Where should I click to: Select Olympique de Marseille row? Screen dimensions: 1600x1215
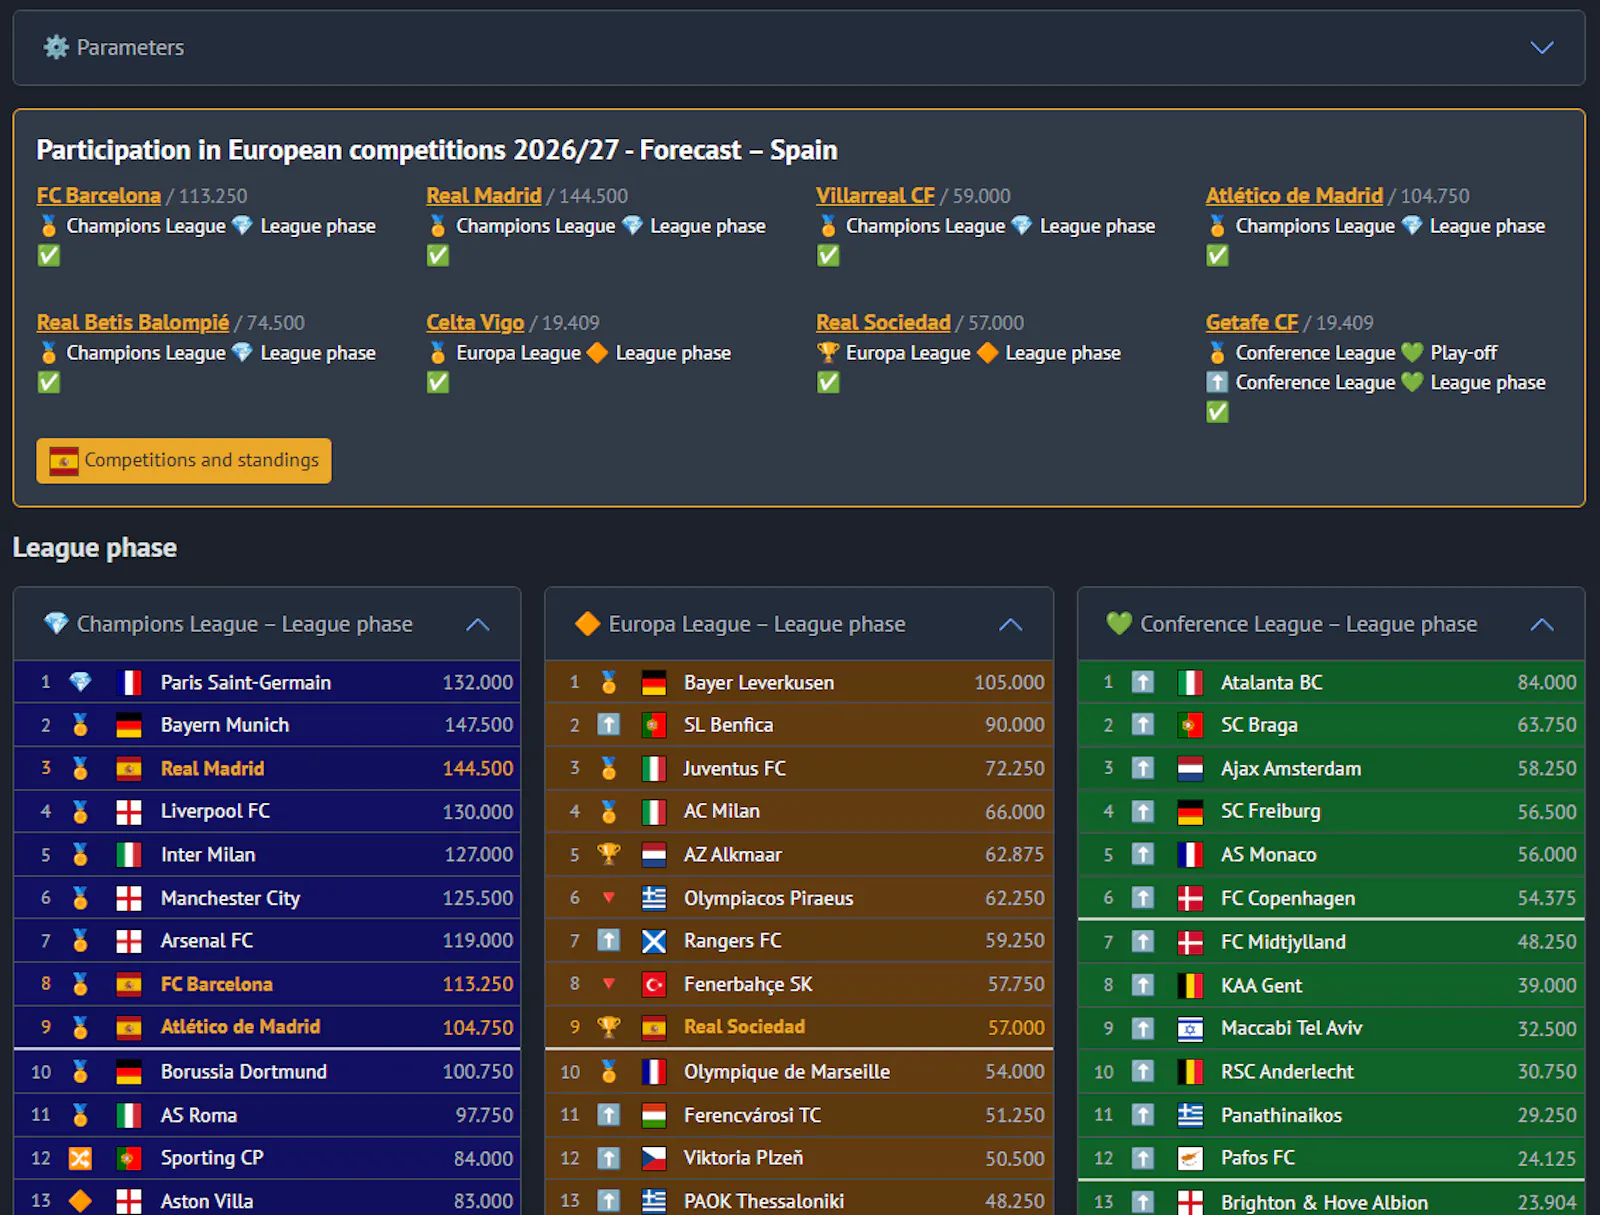[799, 1072]
